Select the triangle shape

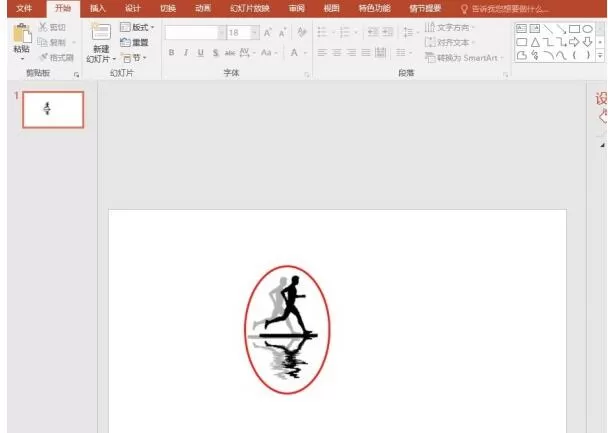[535, 42]
